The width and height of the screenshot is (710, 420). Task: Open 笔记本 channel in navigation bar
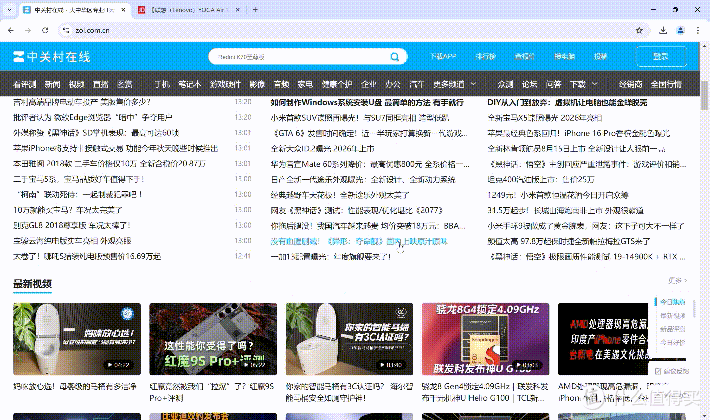[x=189, y=84]
